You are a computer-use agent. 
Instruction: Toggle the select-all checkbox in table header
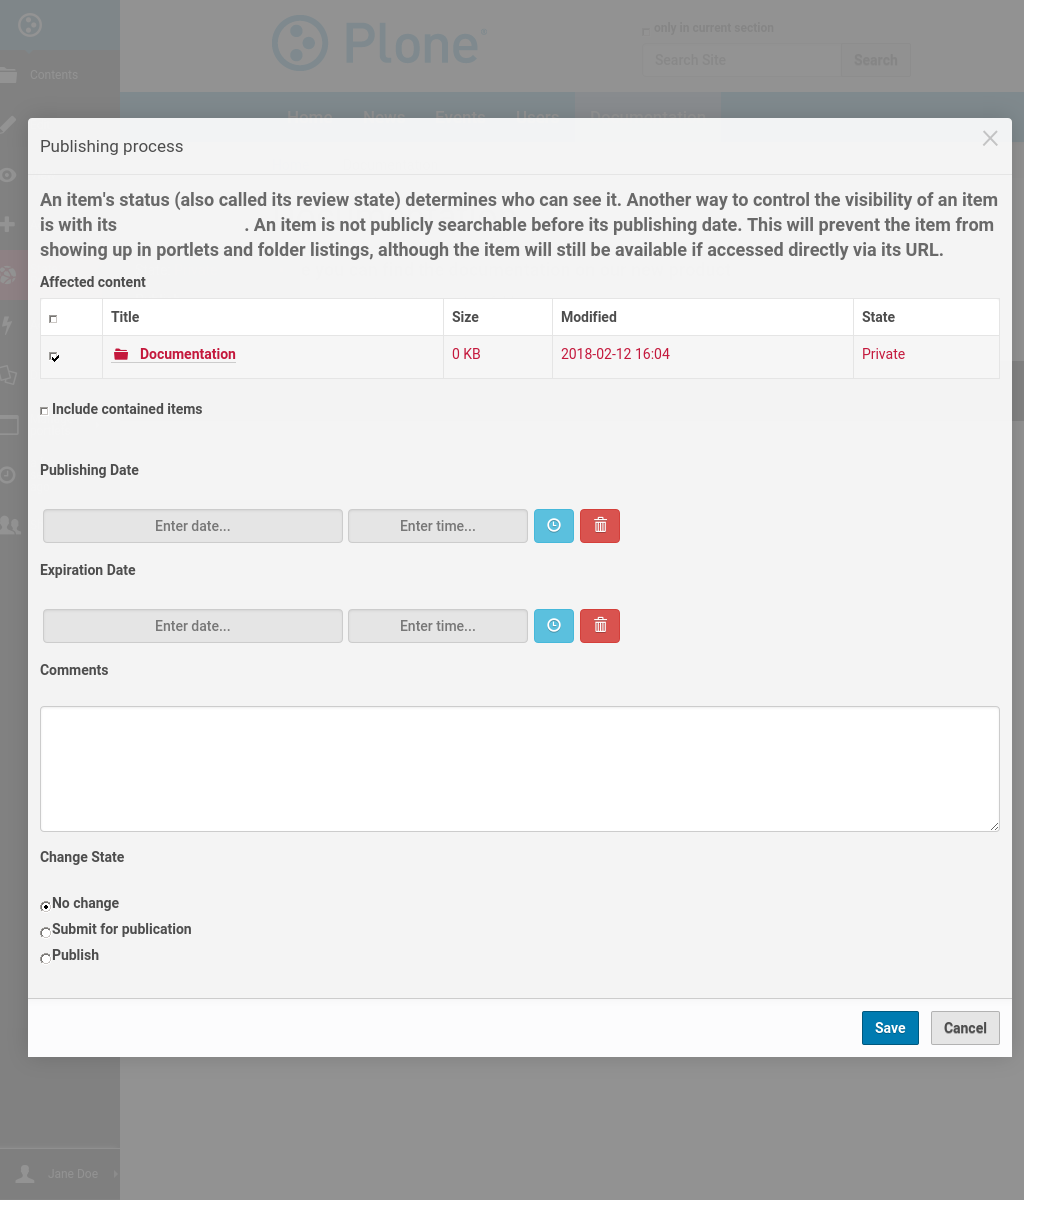click(x=53, y=319)
